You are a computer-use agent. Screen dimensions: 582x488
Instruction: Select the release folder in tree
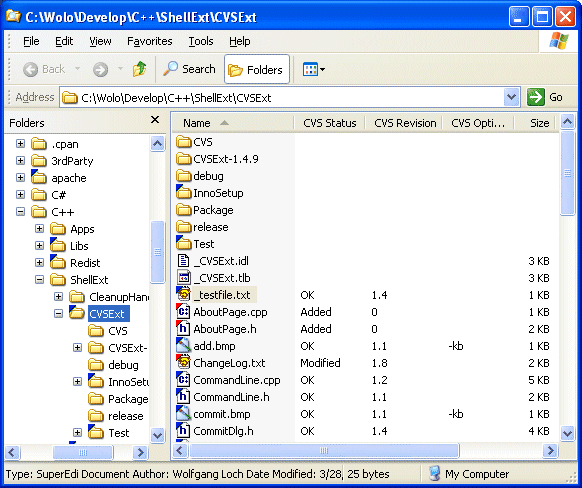tap(116, 416)
